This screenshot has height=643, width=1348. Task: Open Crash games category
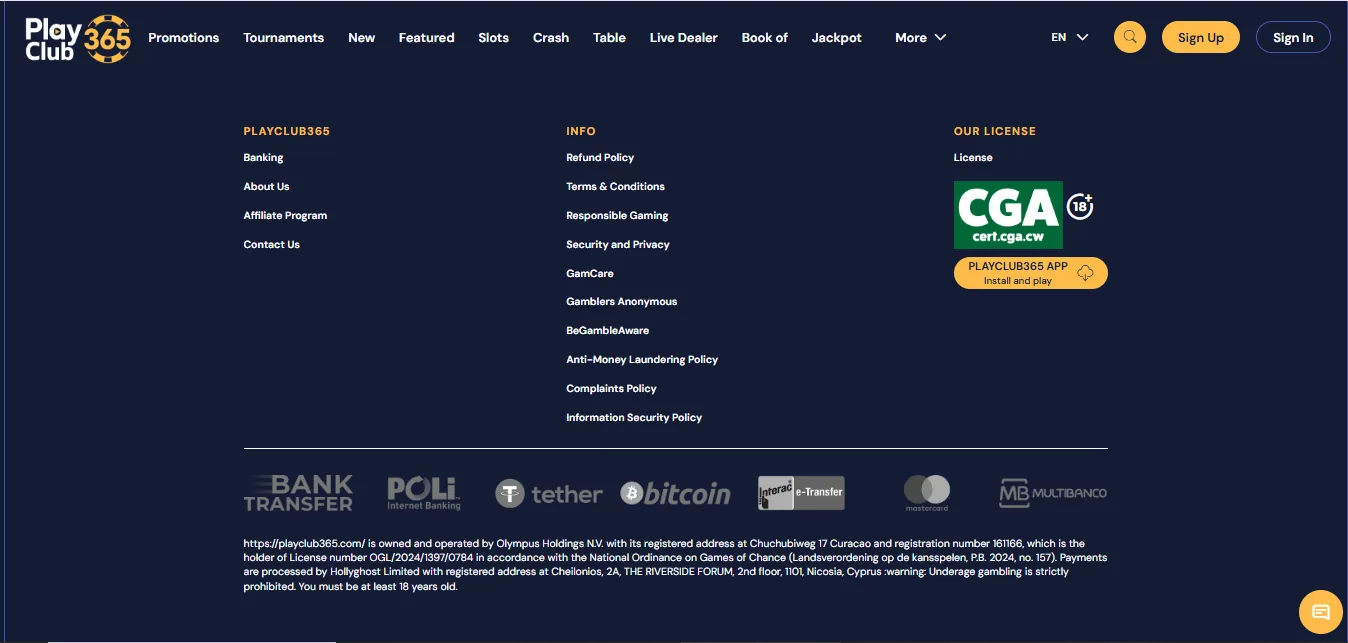551,38
